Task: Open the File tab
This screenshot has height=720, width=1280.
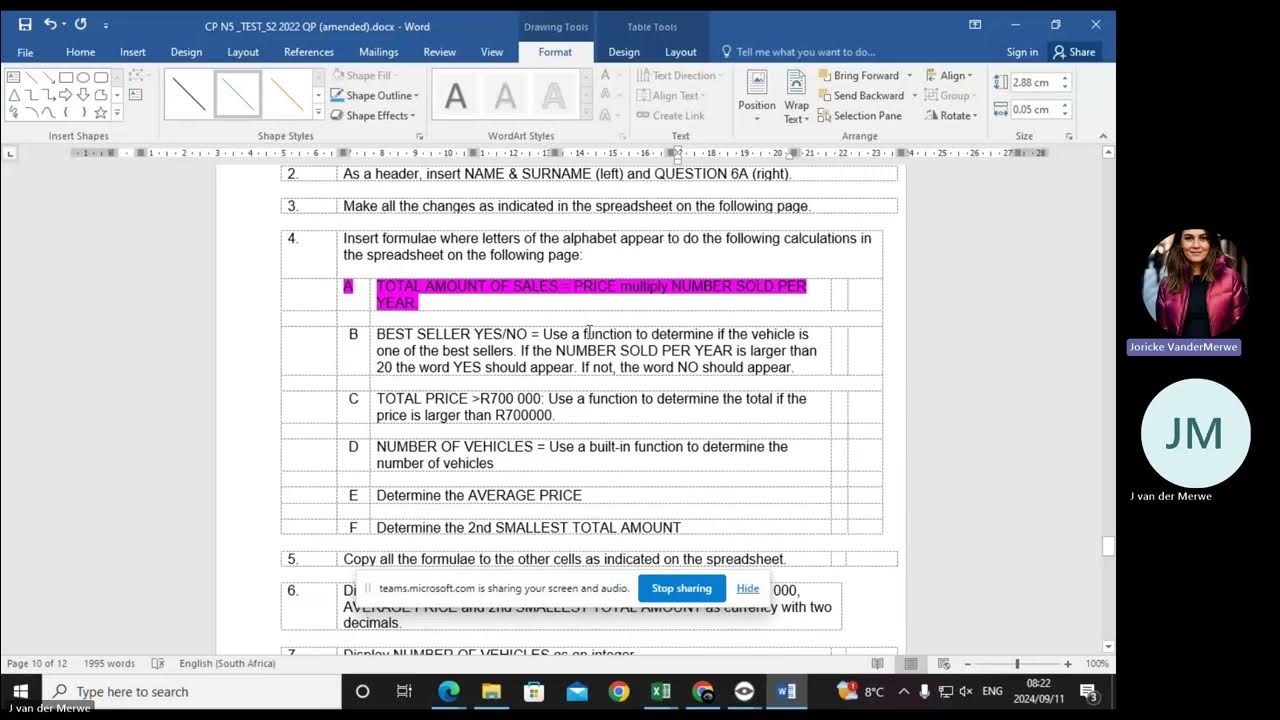Action: 25,52
